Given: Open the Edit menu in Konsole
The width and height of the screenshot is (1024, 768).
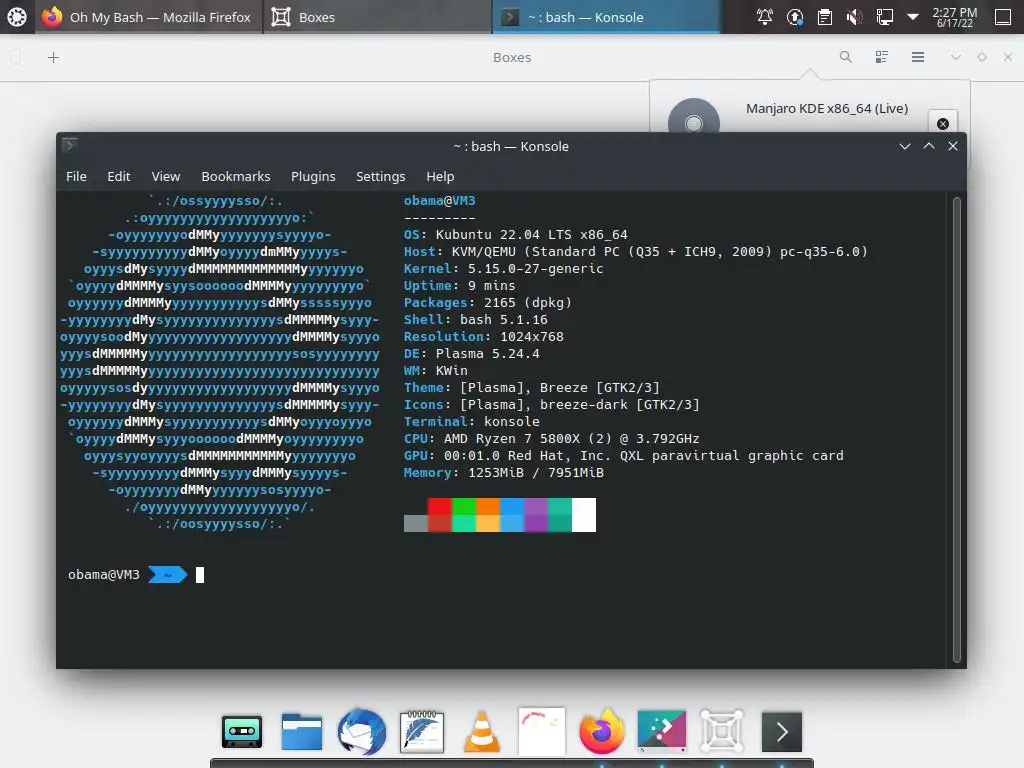Looking at the screenshot, I should [x=119, y=176].
